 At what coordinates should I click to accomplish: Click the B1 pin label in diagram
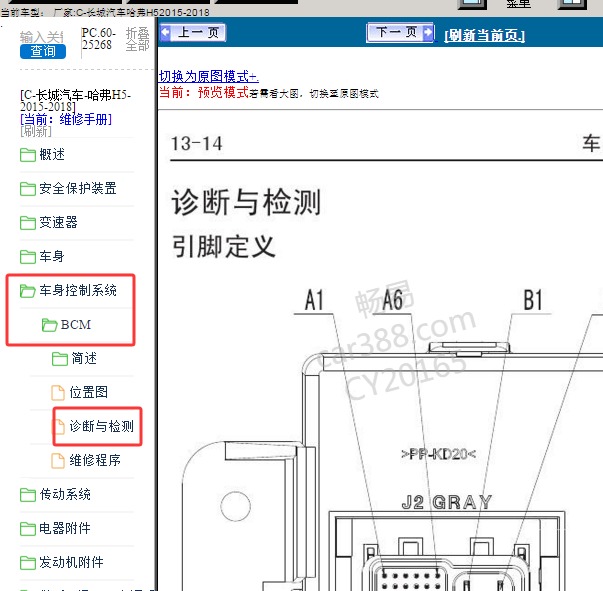tap(533, 300)
